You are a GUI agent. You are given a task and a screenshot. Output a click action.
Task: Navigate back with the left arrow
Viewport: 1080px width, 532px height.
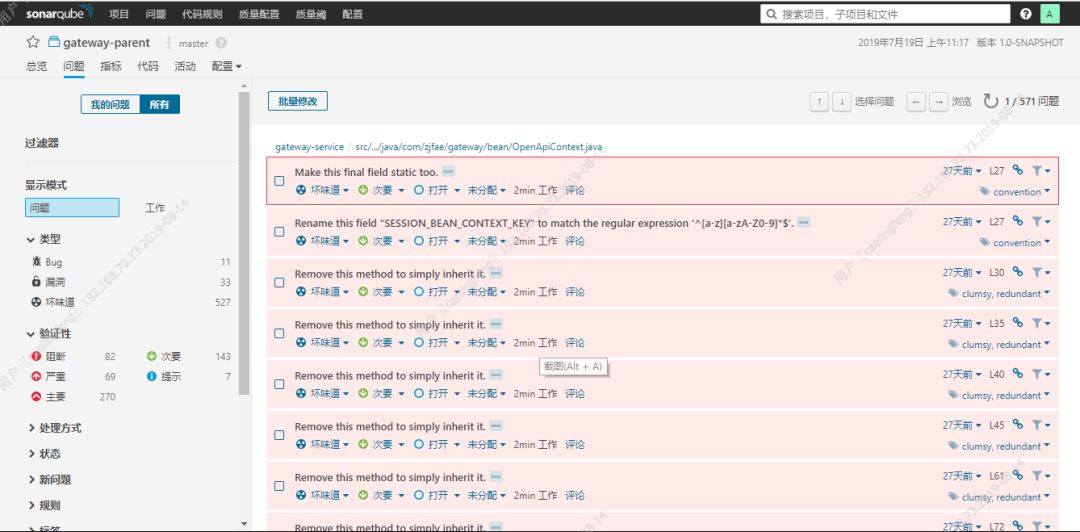coord(915,102)
